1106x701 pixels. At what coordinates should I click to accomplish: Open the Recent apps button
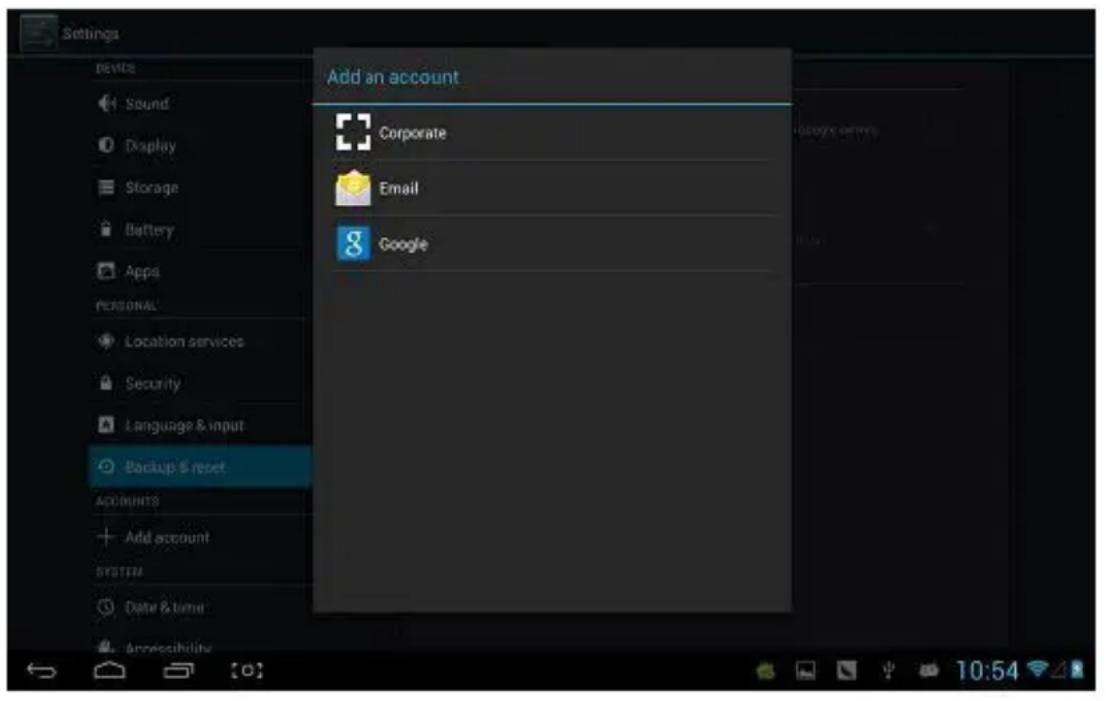tap(178, 670)
